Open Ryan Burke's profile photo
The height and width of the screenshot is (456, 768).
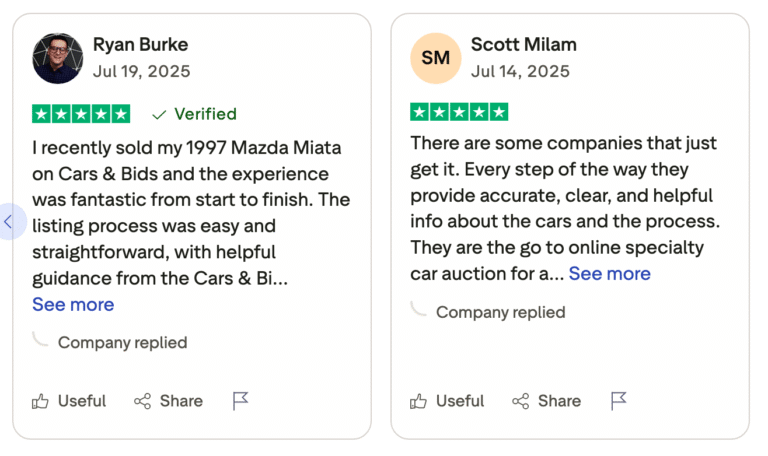click(57, 58)
